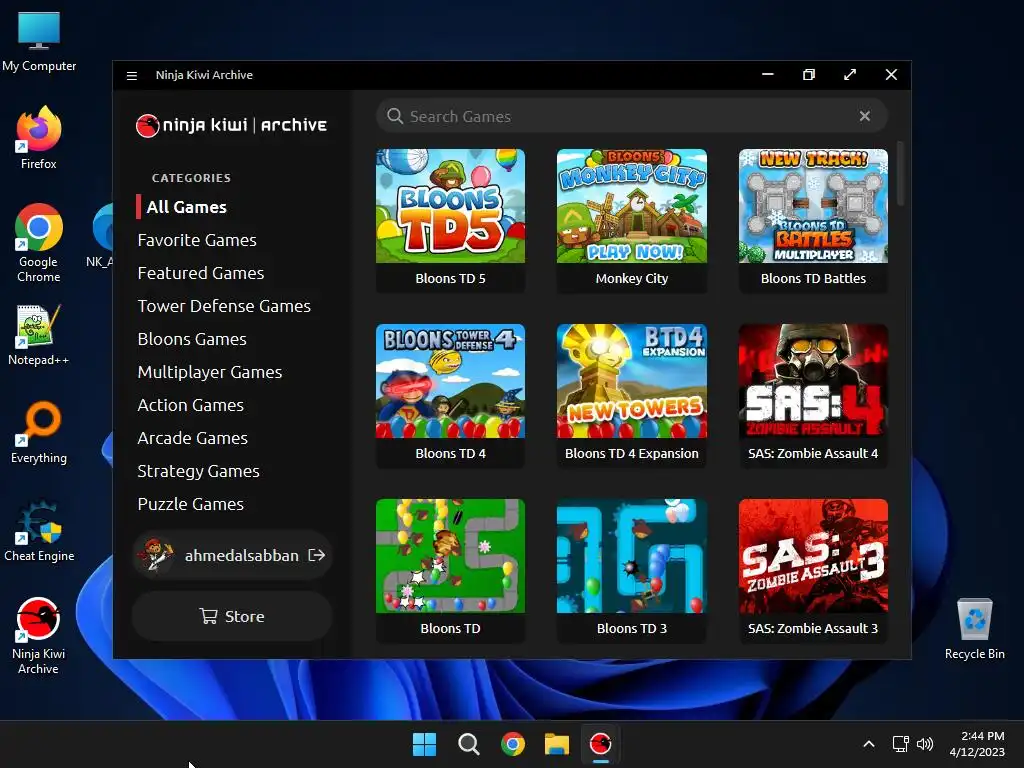Toggle fullscreen with the diagonal arrows icon
Viewport: 1024px width, 768px height.
click(850, 75)
